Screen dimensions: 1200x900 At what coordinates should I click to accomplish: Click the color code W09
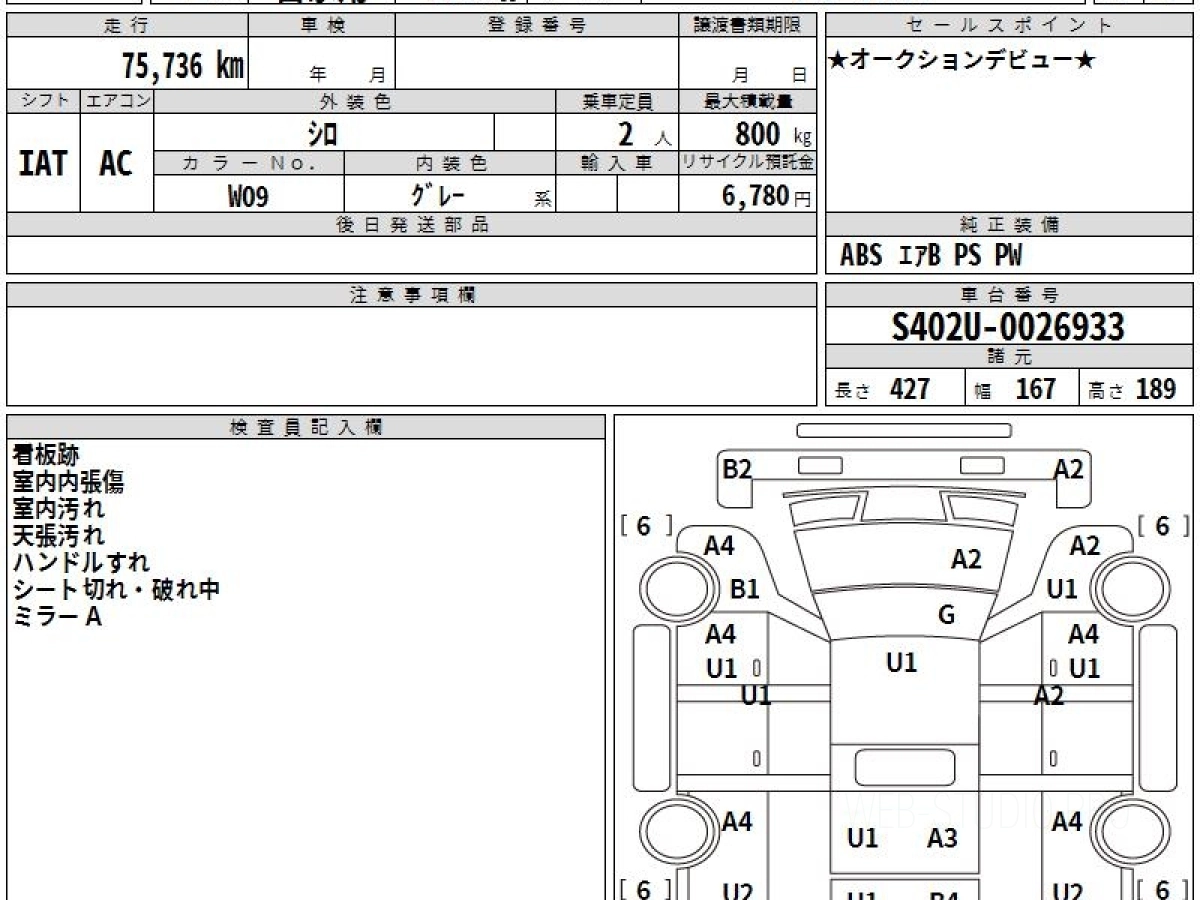point(248,196)
